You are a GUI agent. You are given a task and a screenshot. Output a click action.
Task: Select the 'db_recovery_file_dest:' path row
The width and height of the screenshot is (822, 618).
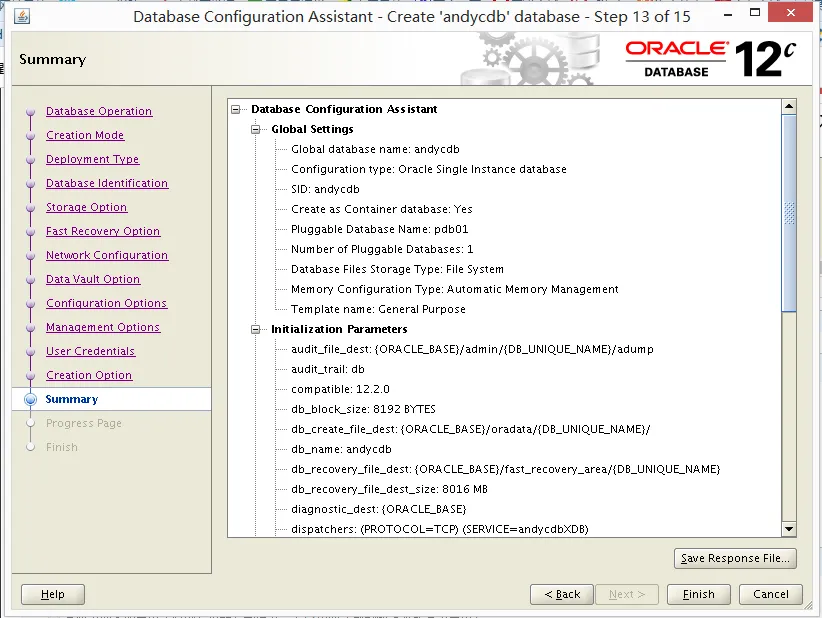505,469
